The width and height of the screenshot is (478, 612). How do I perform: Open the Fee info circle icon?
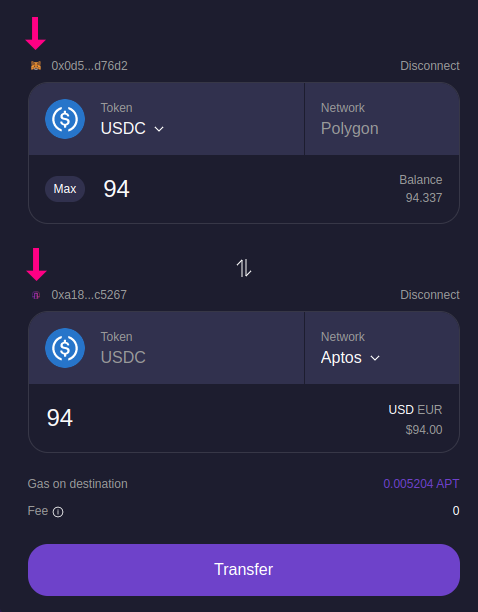pos(58,512)
